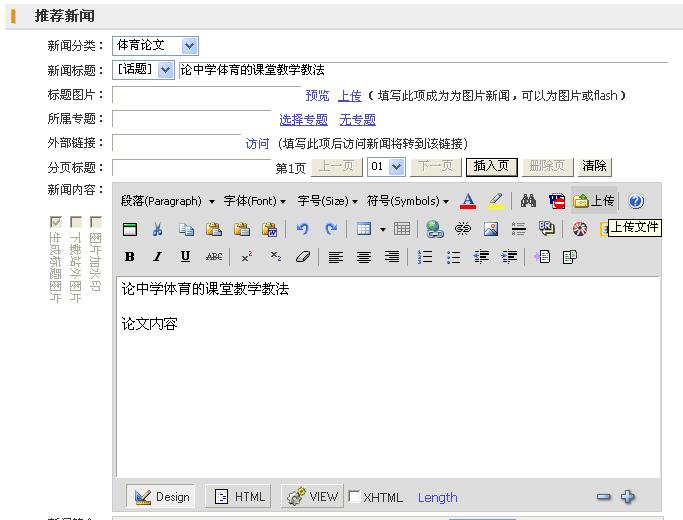Click the 选择专题 link
This screenshot has height=520, width=683.
(x=303, y=120)
